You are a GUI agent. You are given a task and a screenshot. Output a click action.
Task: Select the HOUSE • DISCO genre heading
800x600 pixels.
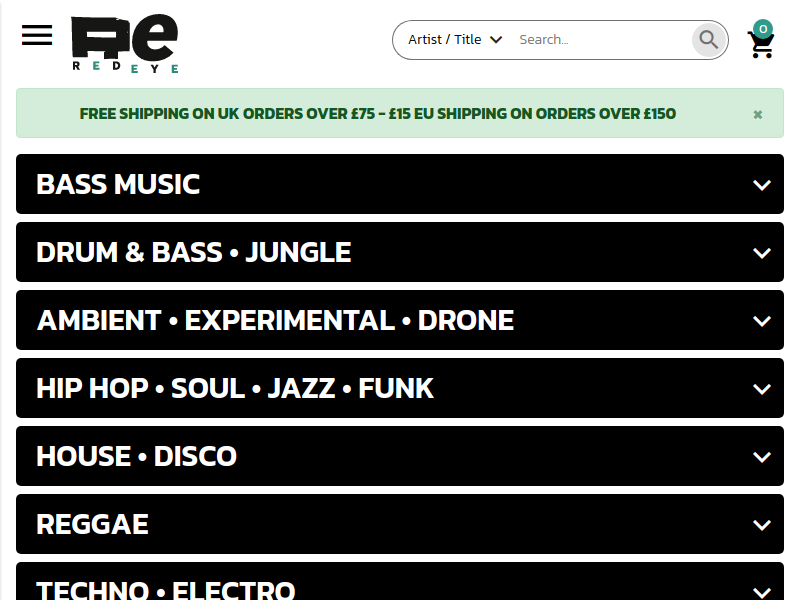pos(137,456)
